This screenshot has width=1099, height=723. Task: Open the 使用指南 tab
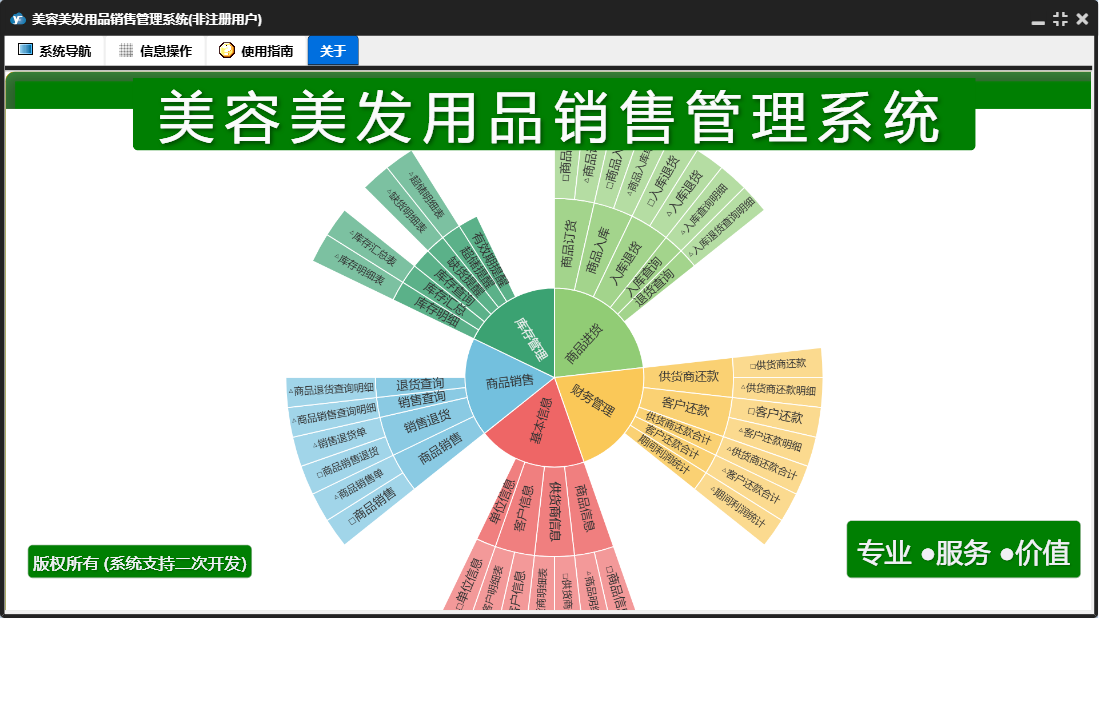tap(257, 50)
